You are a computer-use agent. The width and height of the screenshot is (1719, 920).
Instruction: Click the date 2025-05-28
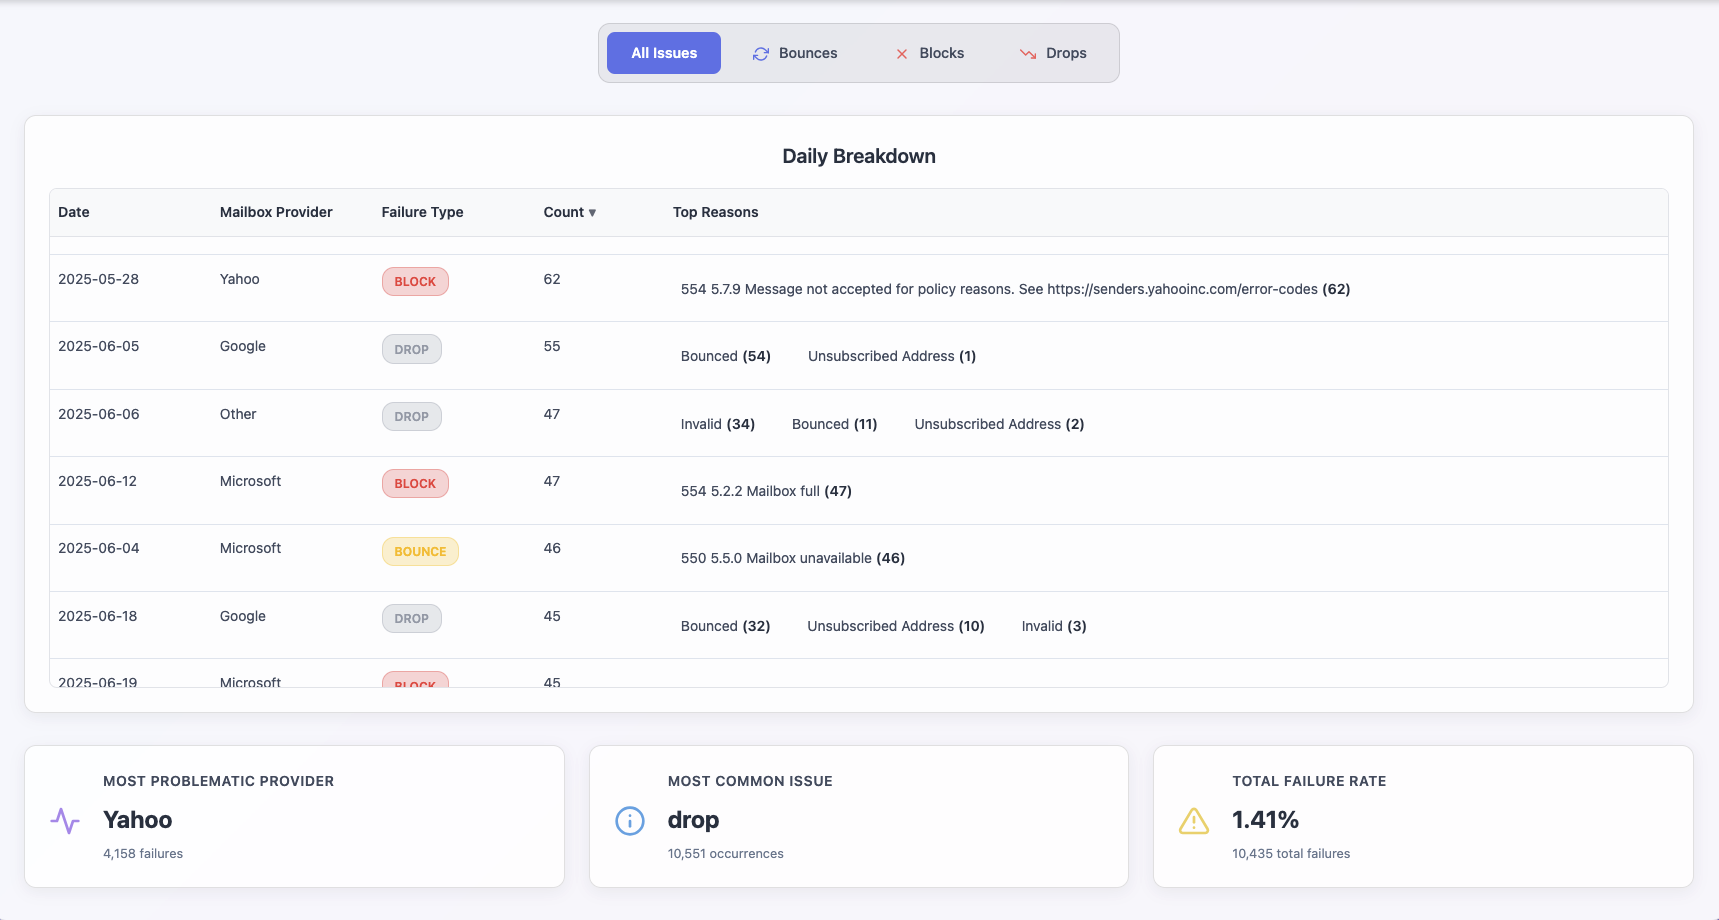98,279
